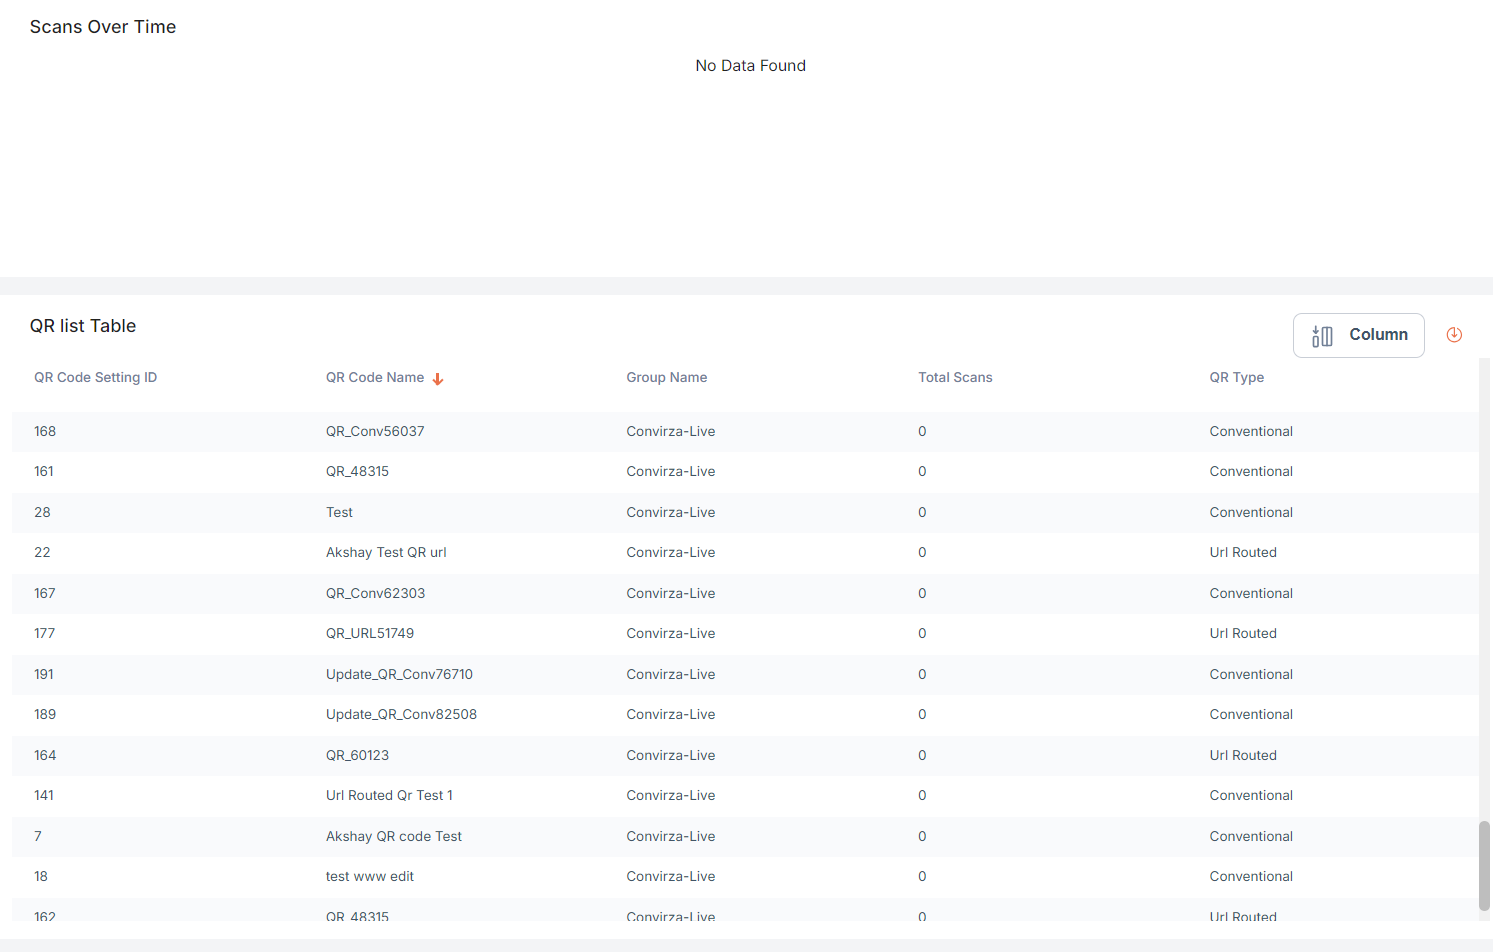Click the orange download icon beside Column

[x=1454, y=335]
